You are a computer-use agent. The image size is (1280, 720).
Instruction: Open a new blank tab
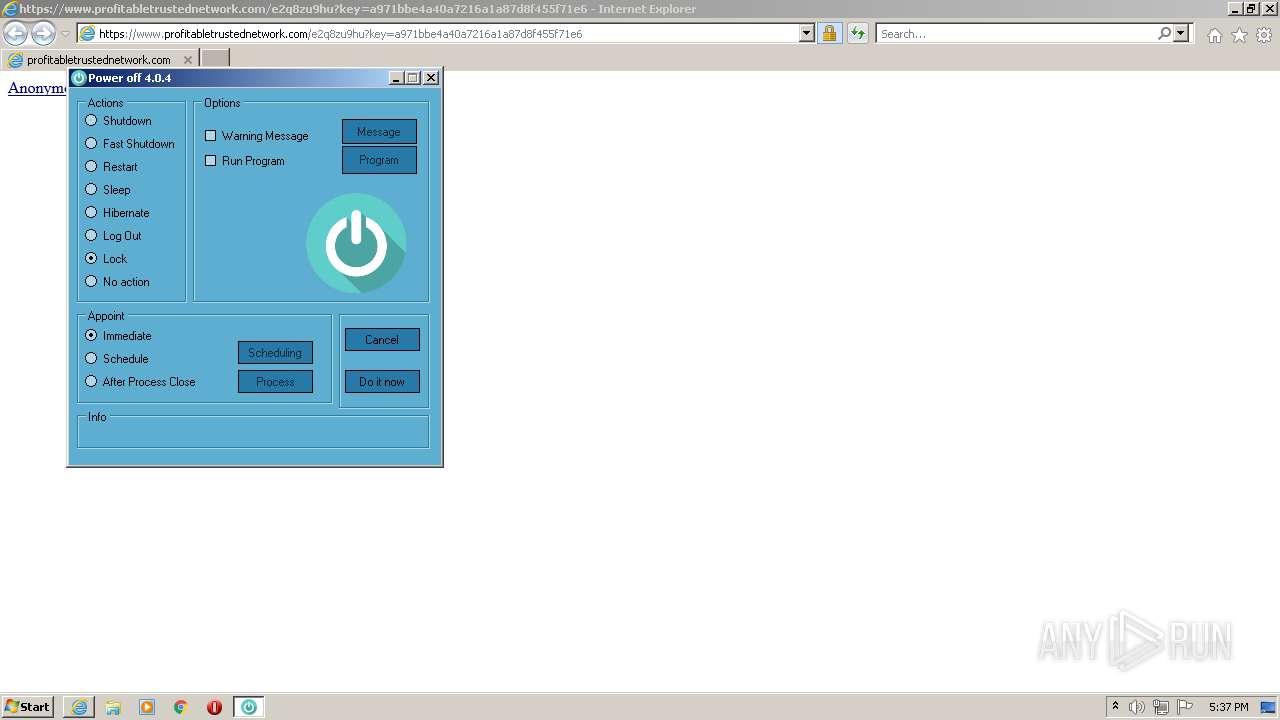(215, 59)
